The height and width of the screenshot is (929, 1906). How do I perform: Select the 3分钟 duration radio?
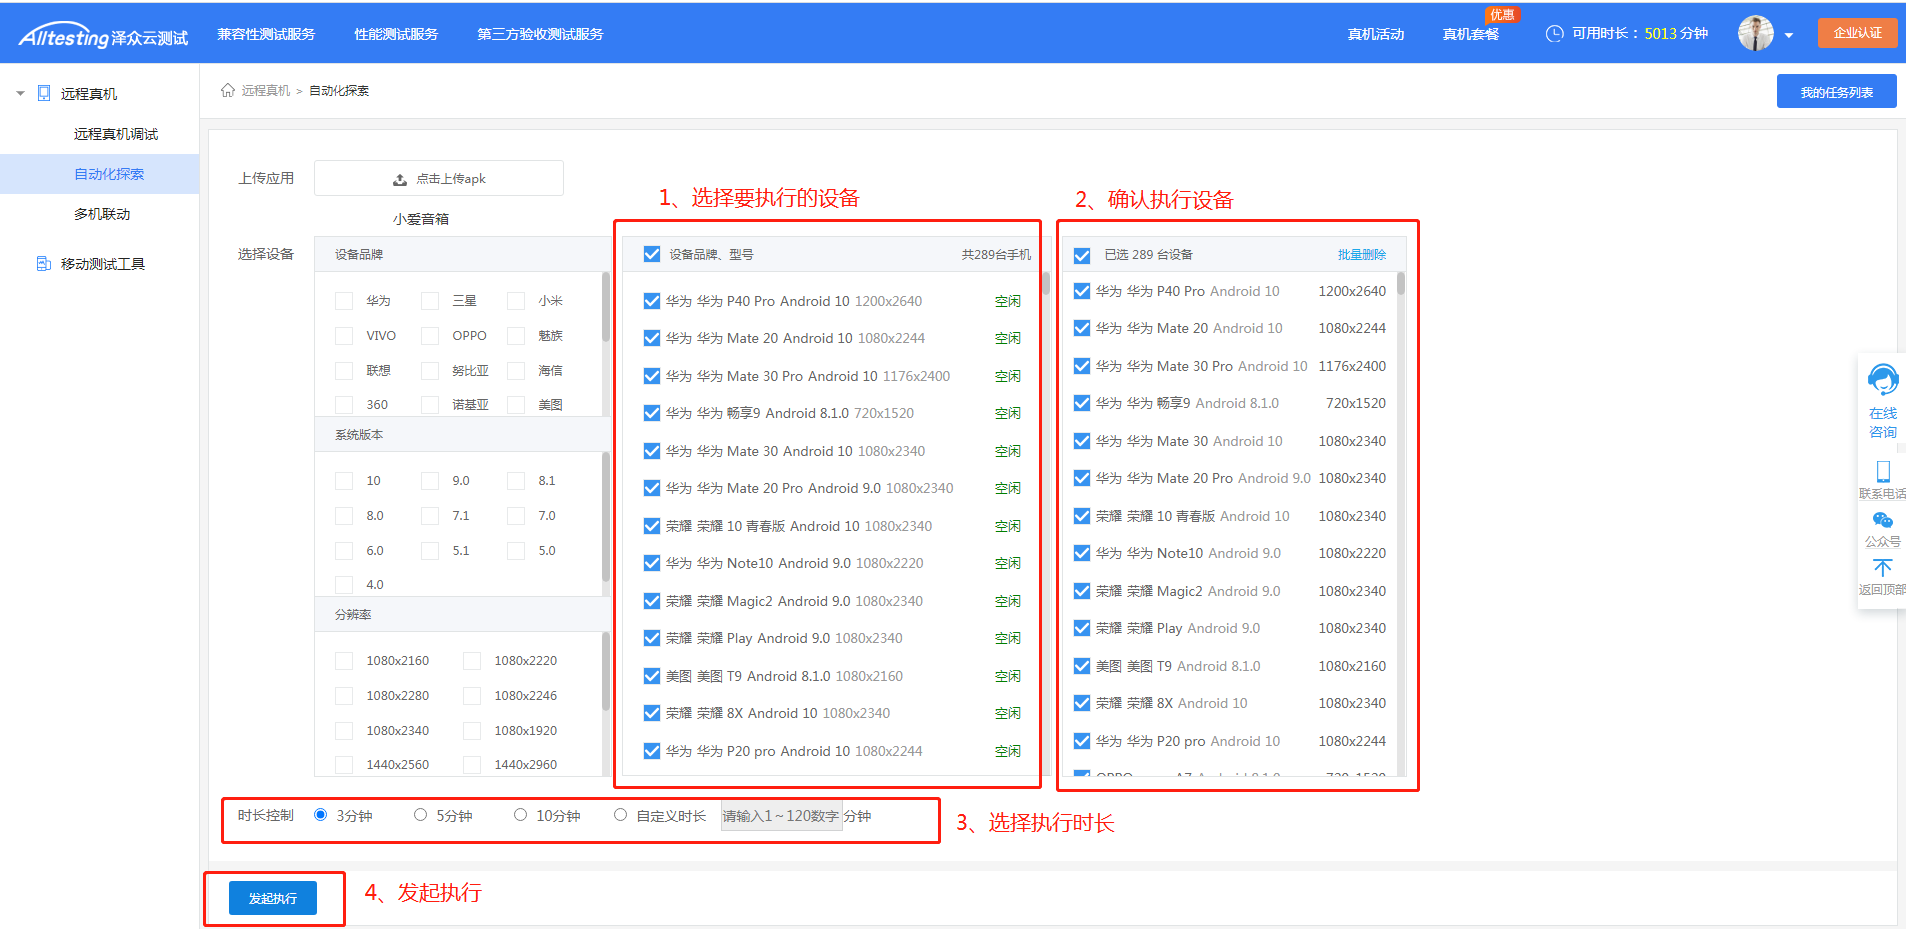tap(321, 815)
